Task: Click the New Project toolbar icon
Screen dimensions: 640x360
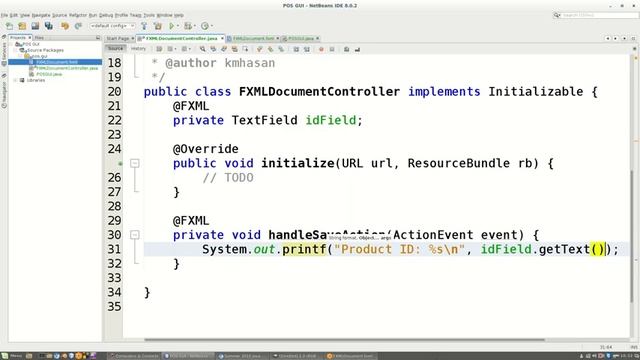Action: pos(22,26)
